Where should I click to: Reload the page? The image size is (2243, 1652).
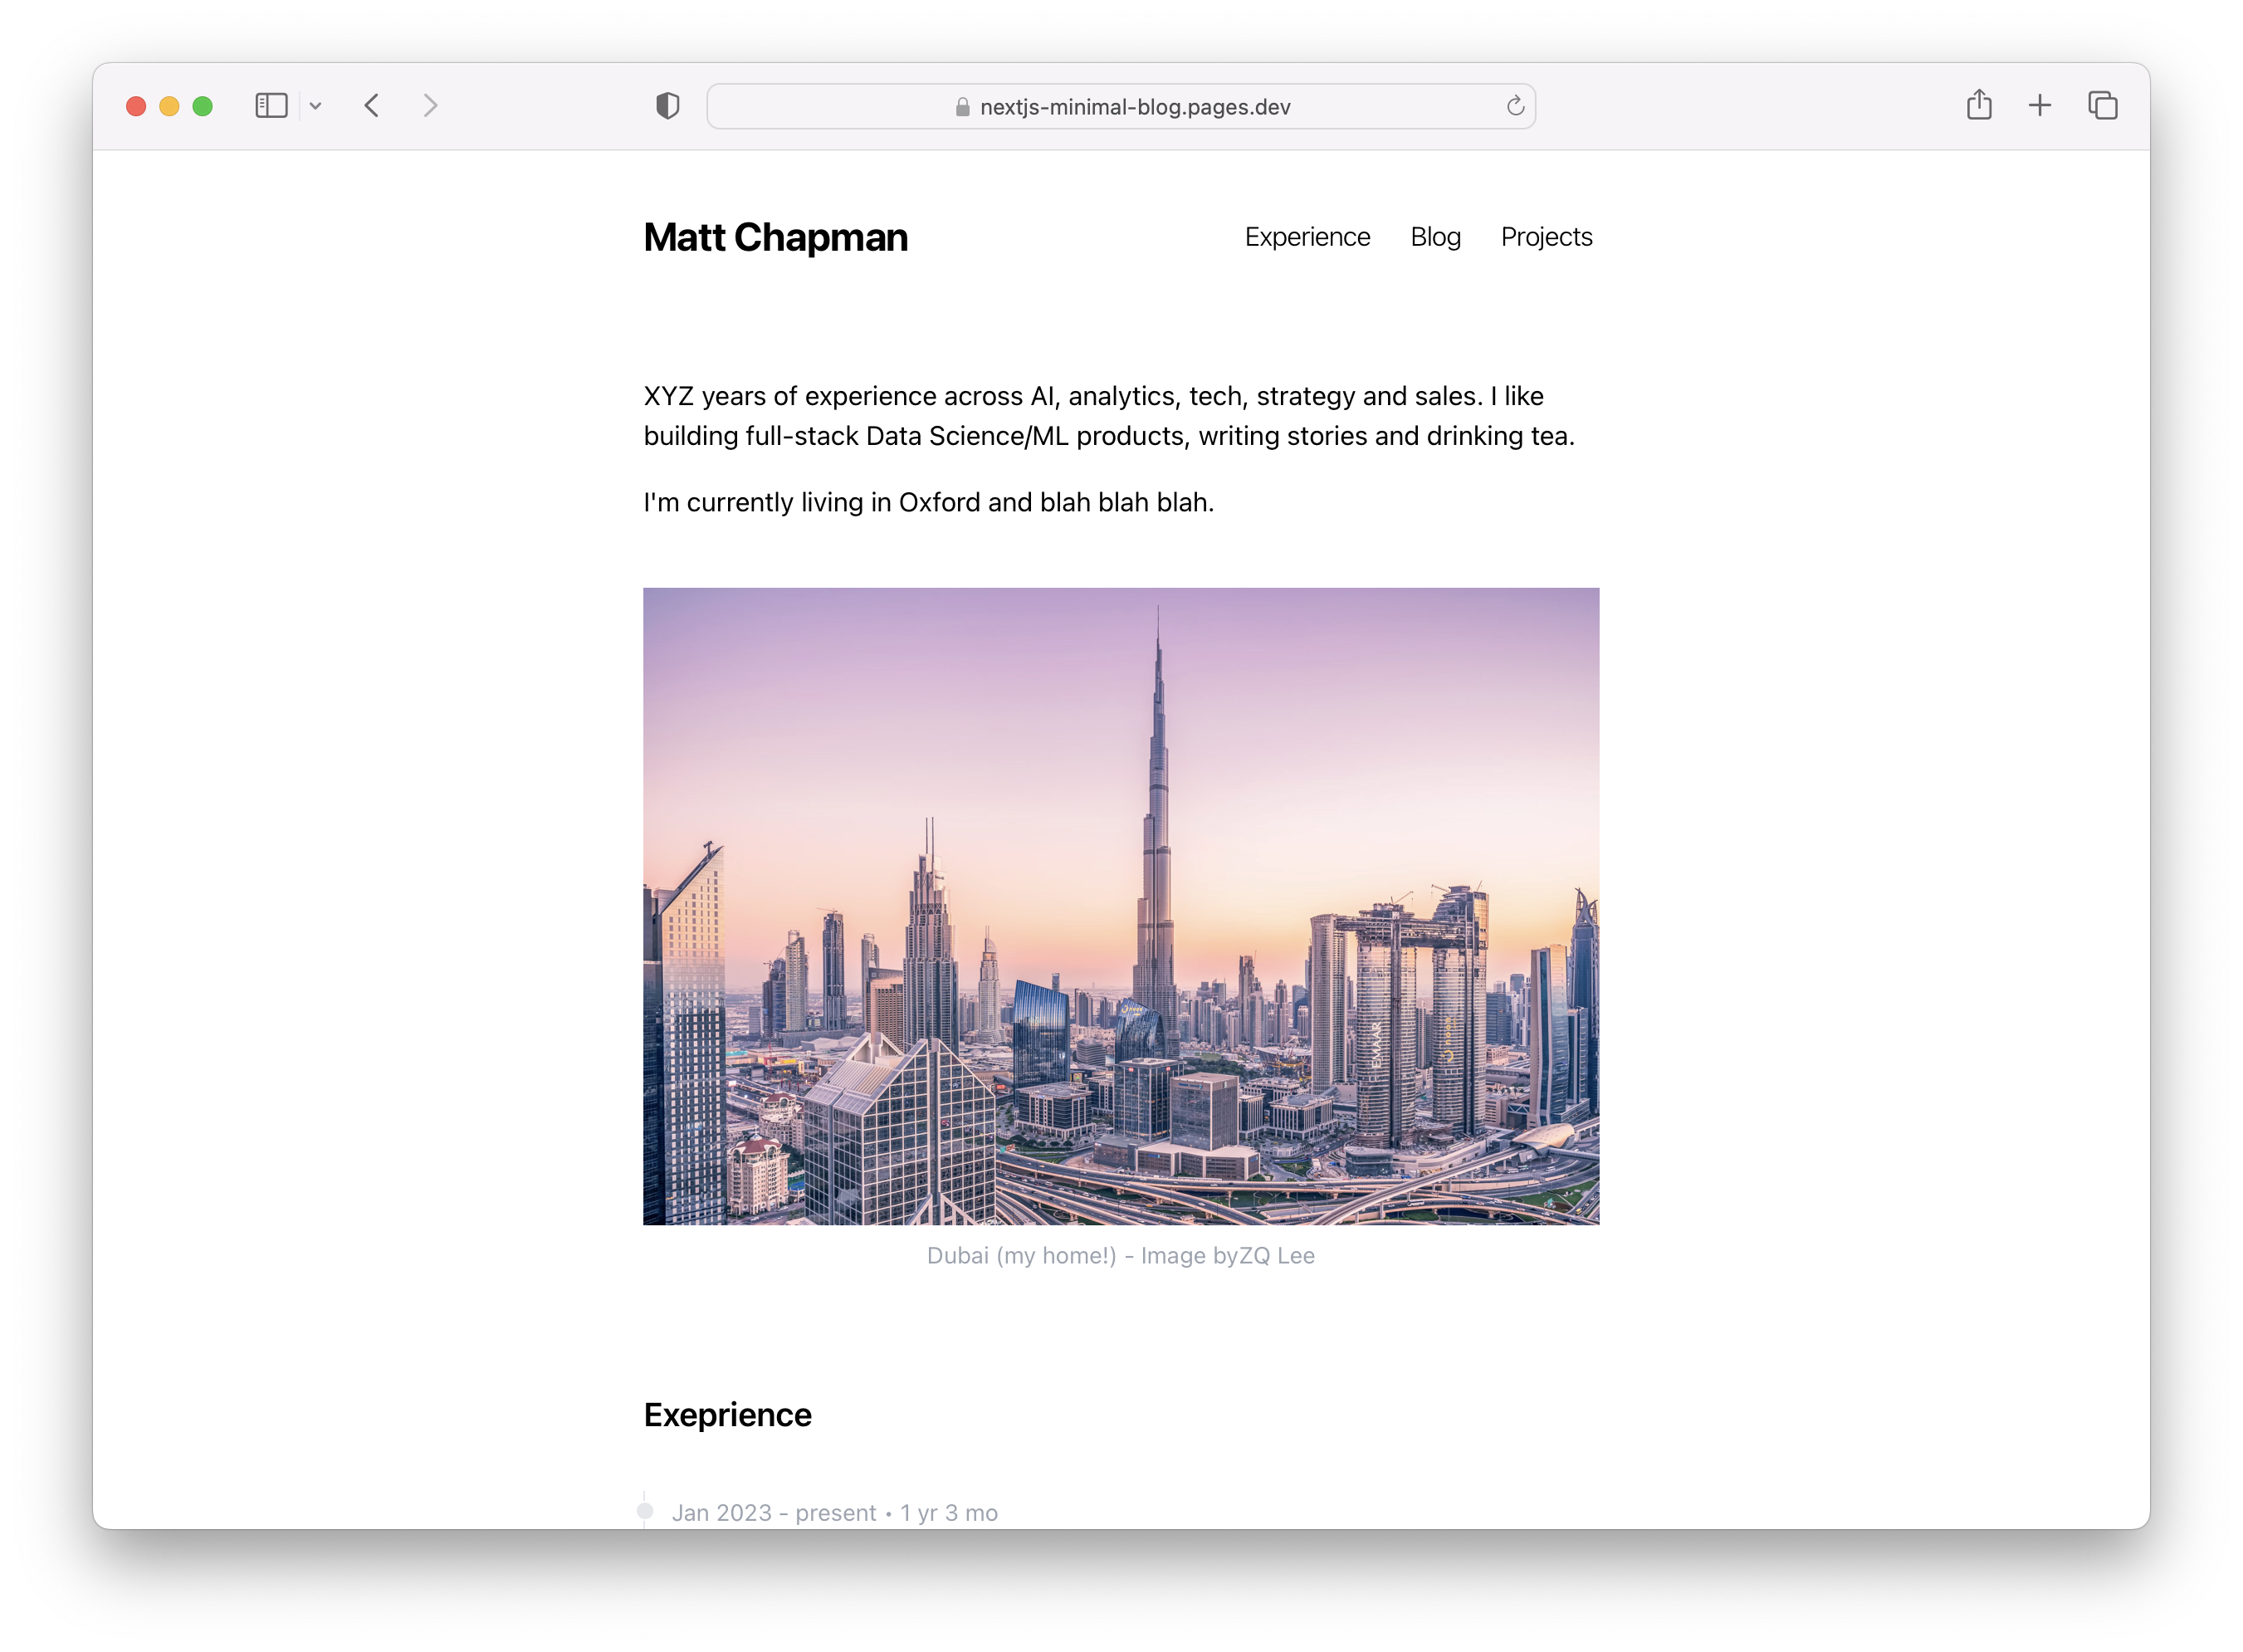pos(1515,106)
